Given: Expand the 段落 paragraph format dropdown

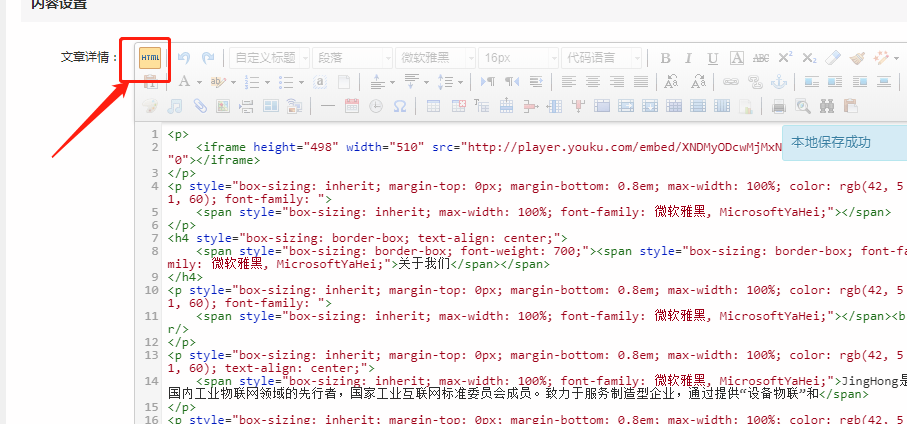Looking at the screenshot, I should point(352,58).
